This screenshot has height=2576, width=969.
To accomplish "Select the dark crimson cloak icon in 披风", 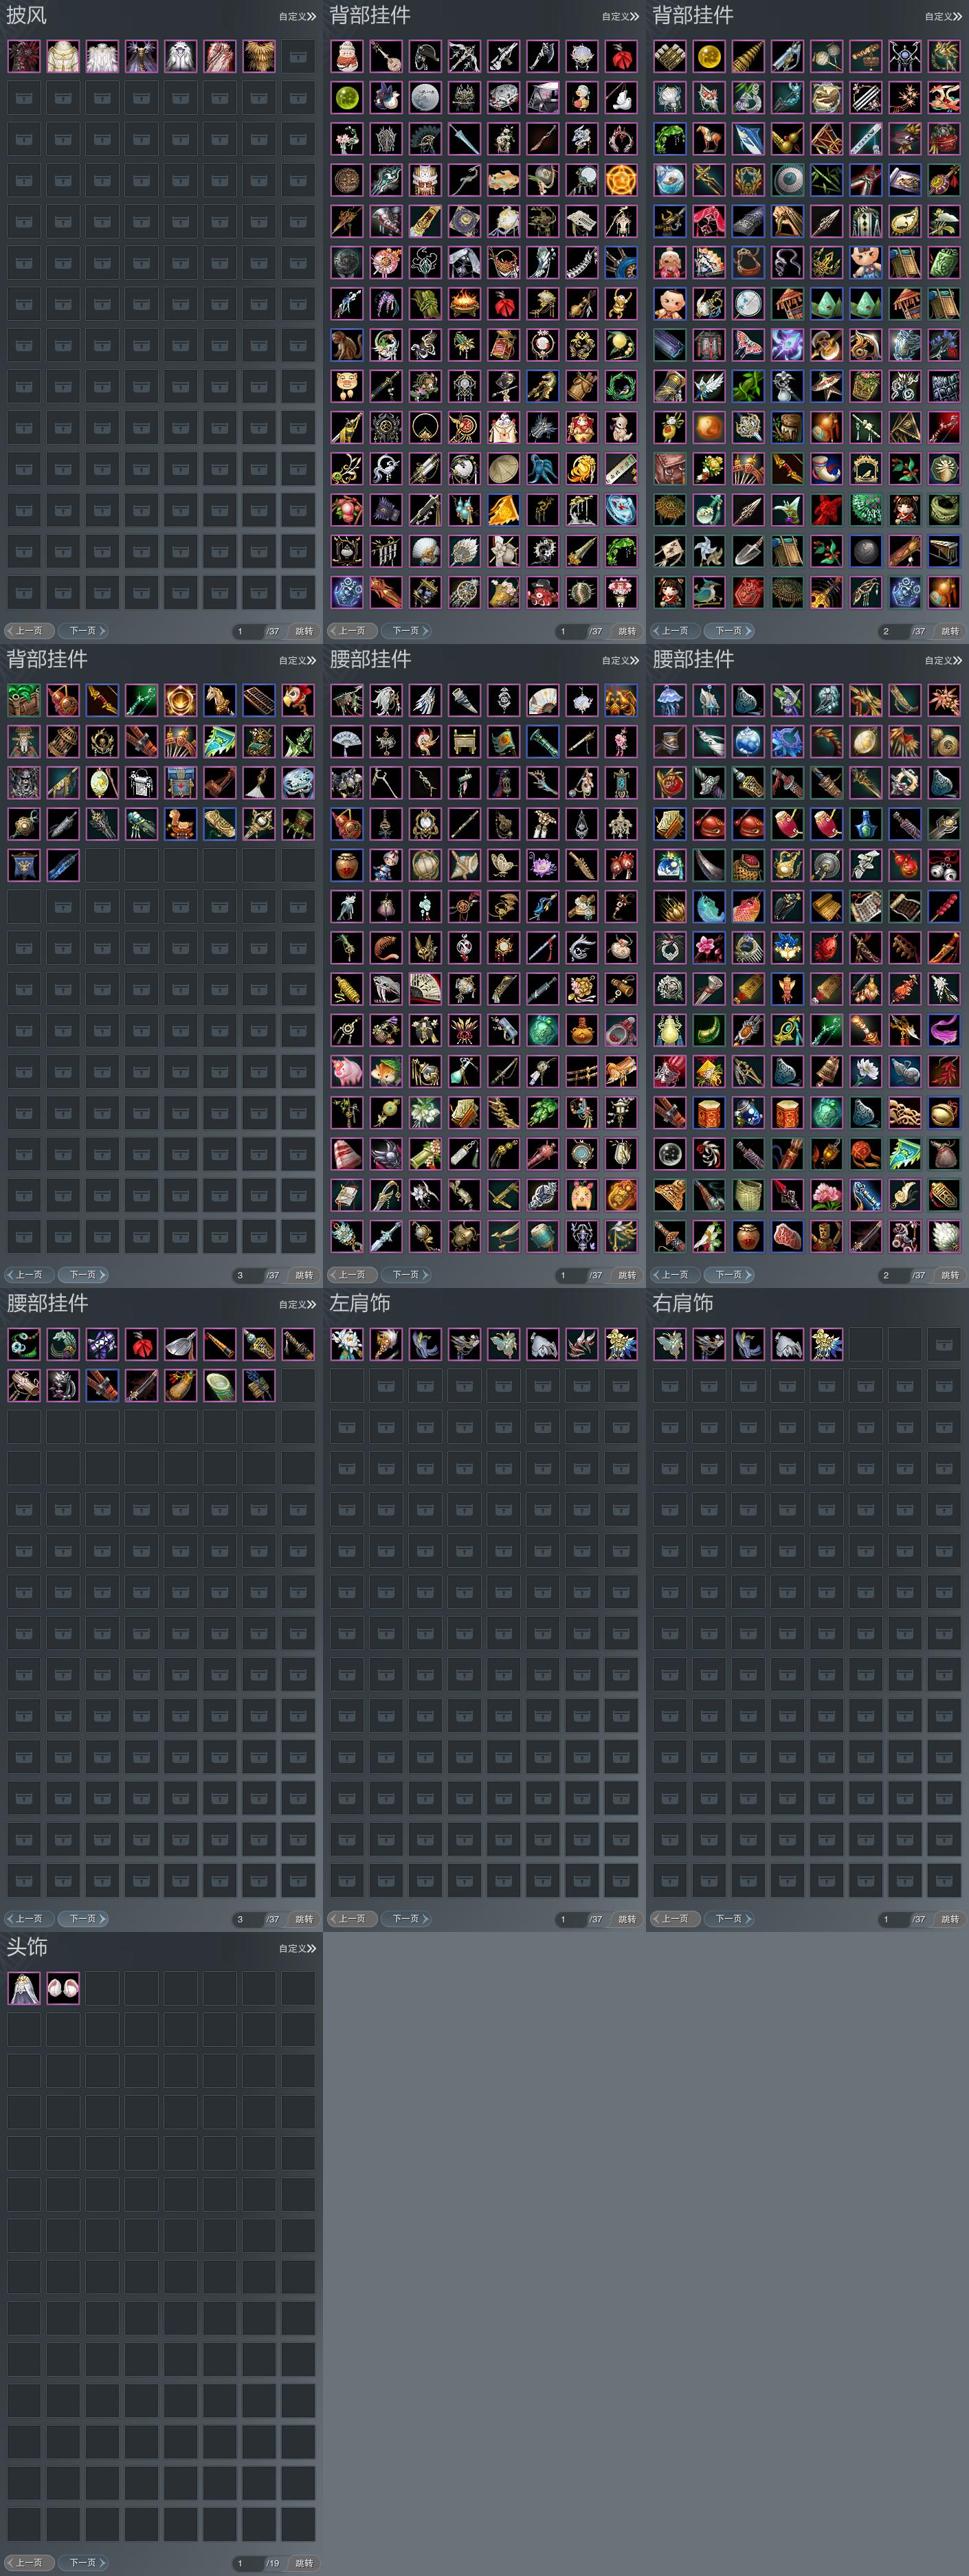I will point(24,56).
